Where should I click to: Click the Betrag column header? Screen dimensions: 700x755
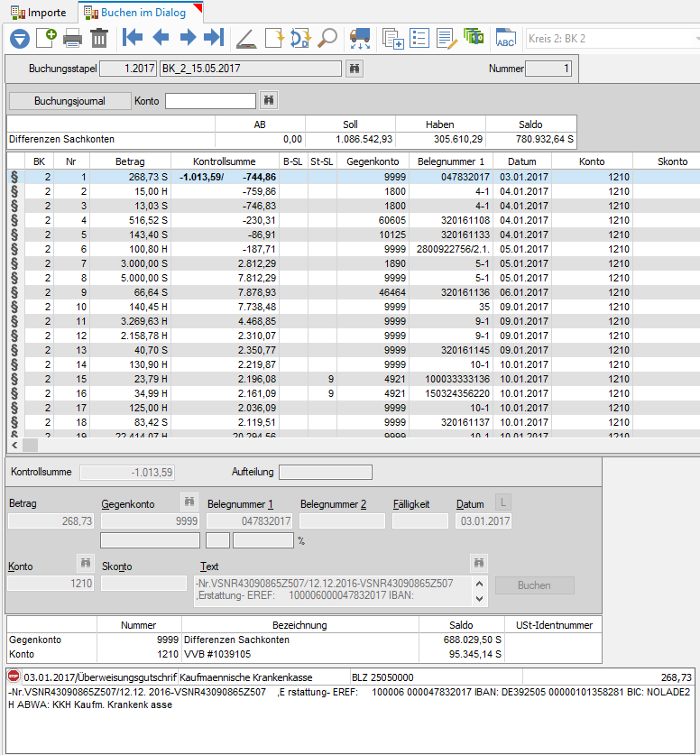tap(130, 162)
